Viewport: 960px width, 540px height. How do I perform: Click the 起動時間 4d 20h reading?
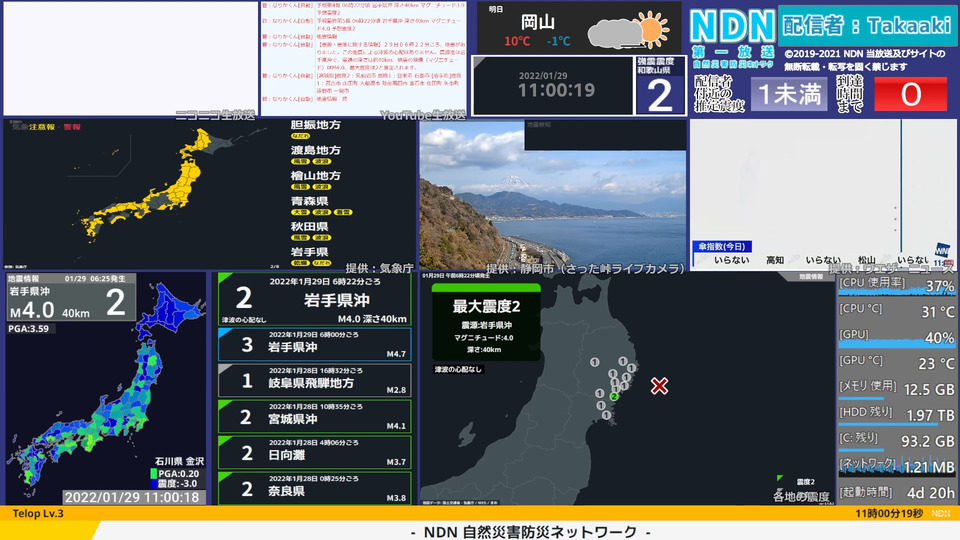coord(896,492)
